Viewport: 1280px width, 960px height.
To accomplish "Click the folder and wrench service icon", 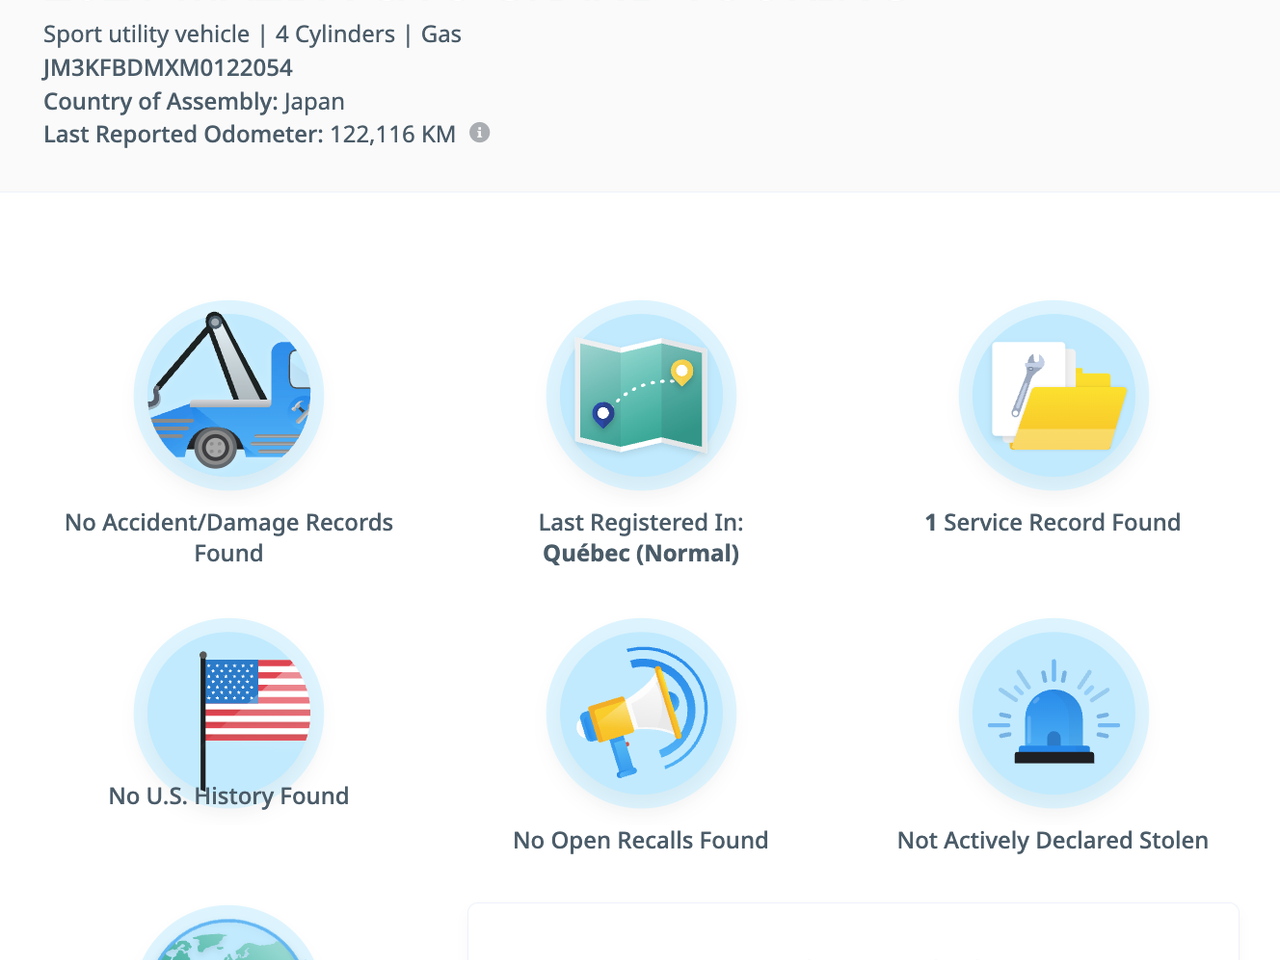I will (x=1053, y=395).
